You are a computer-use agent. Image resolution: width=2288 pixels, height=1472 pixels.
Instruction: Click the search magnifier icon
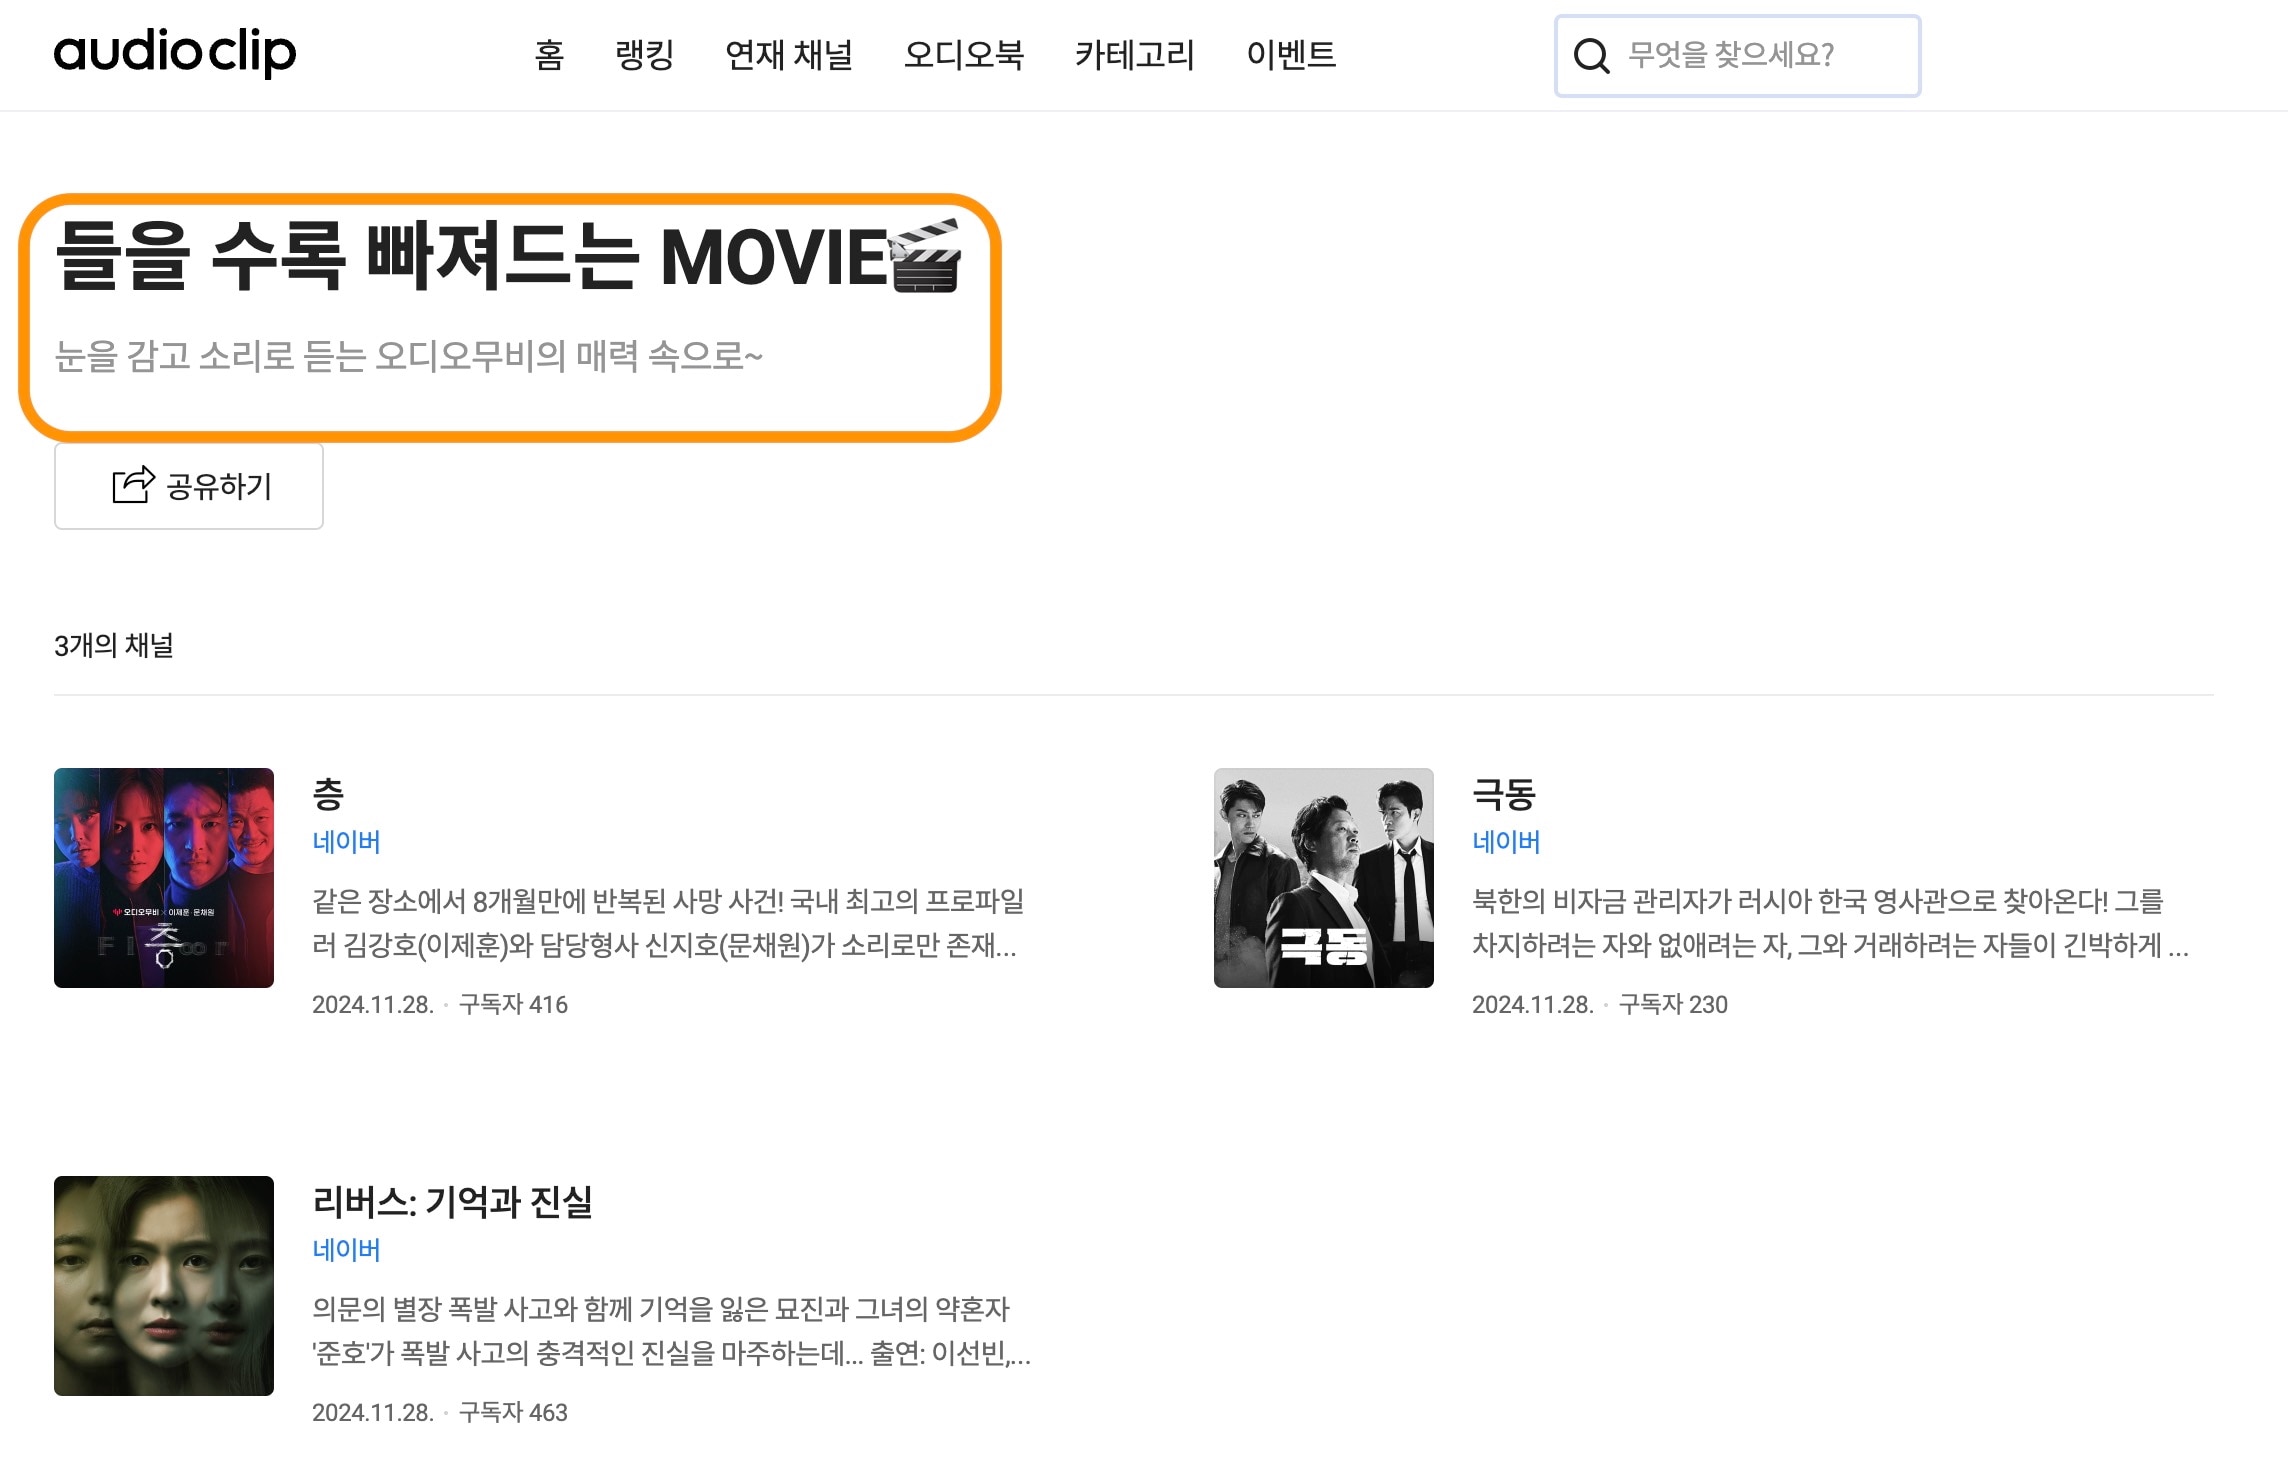1591,56
